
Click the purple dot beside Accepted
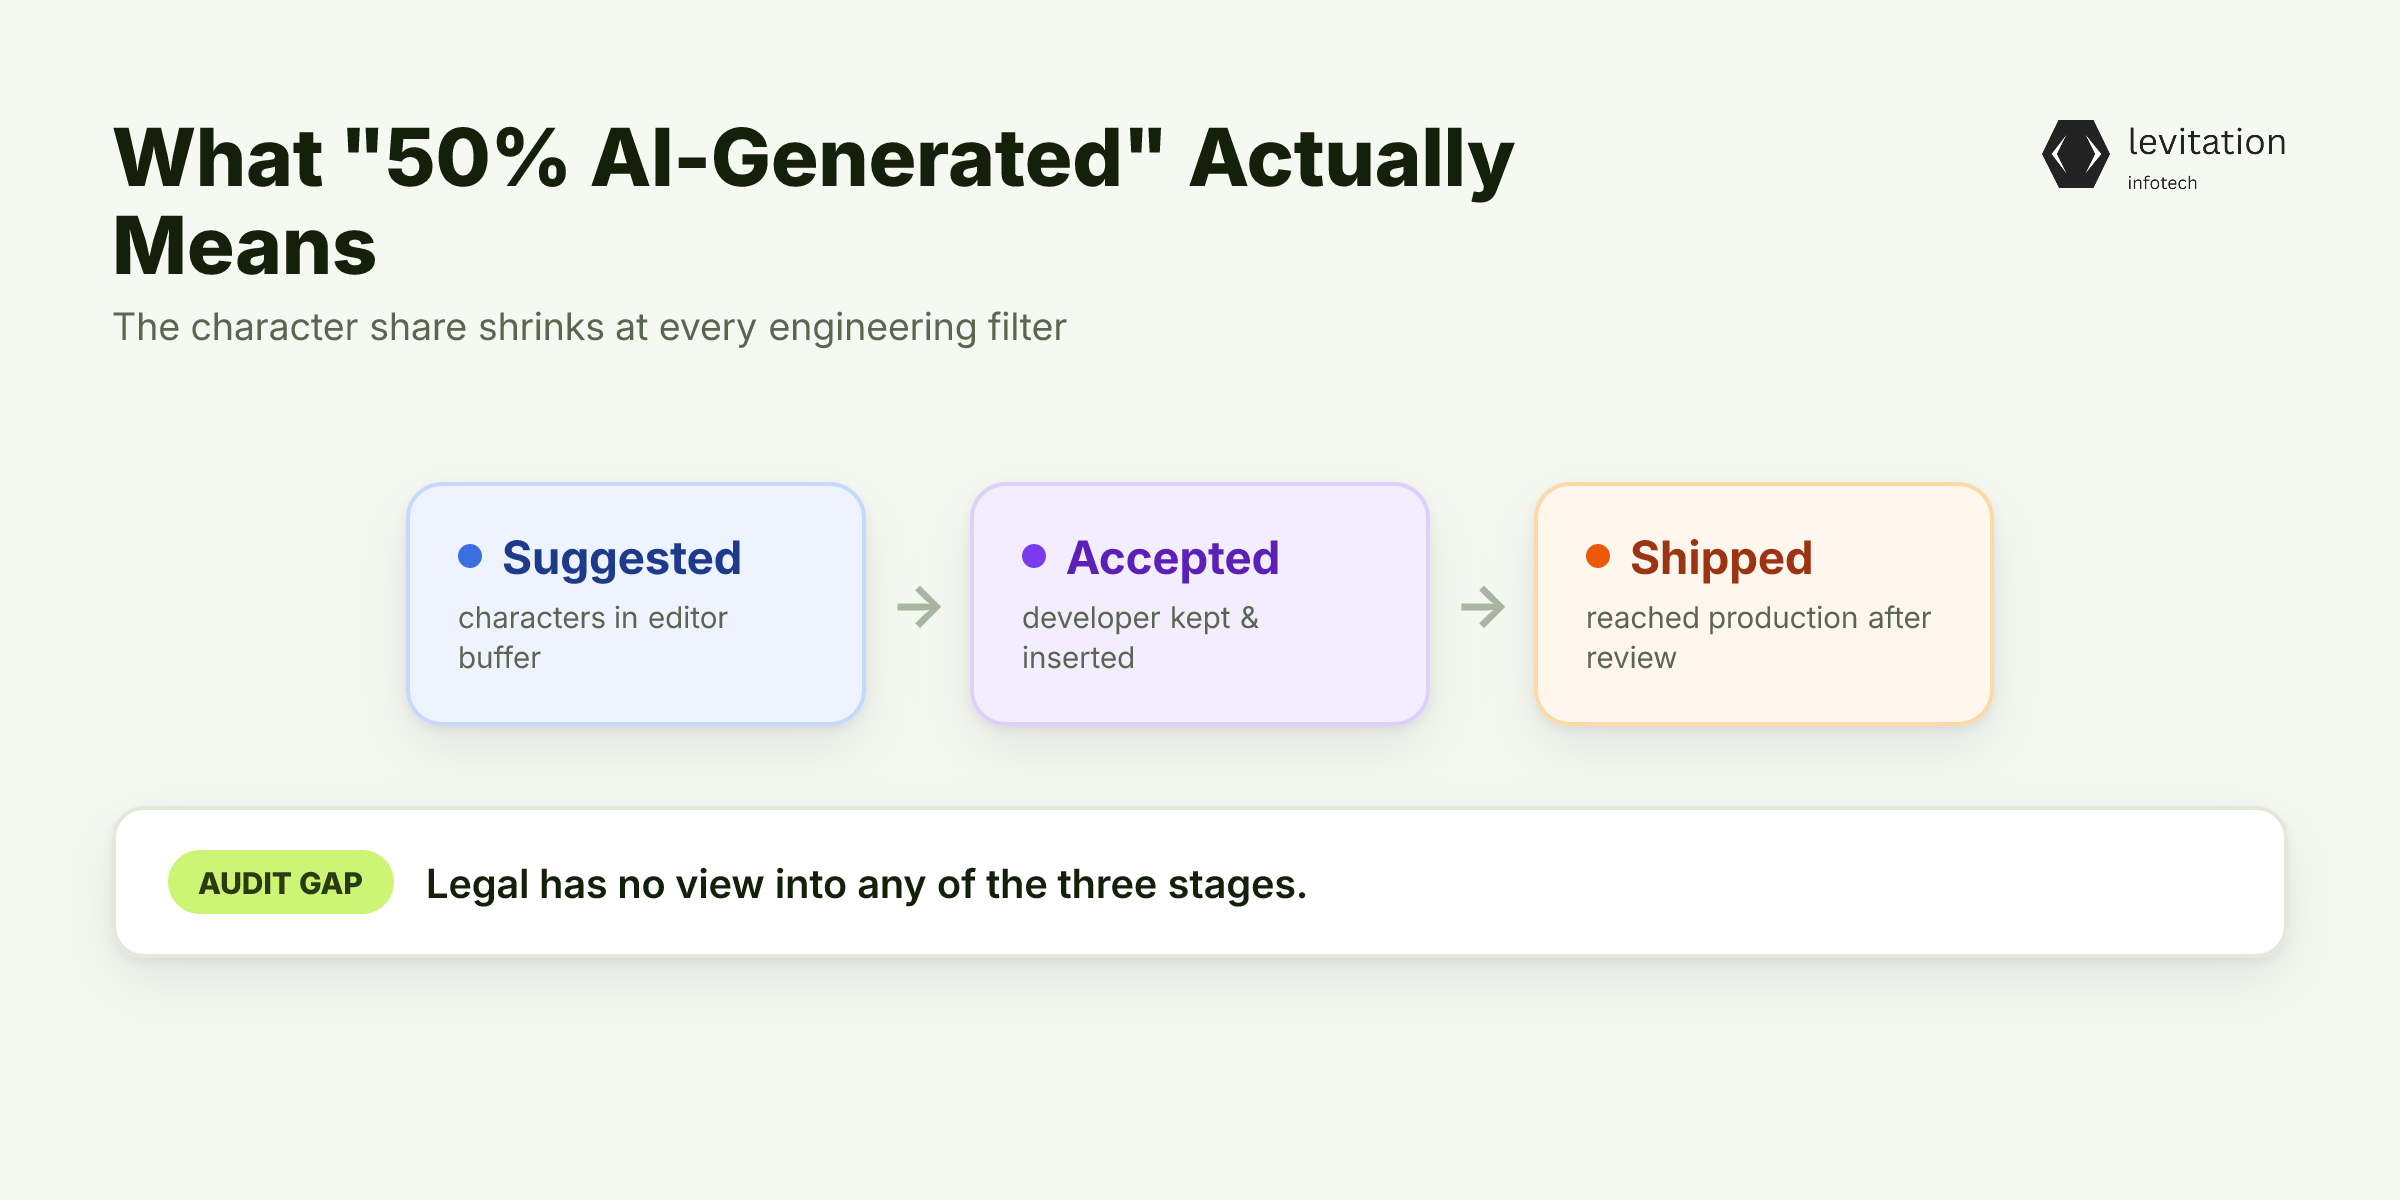[x=1034, y=556]
